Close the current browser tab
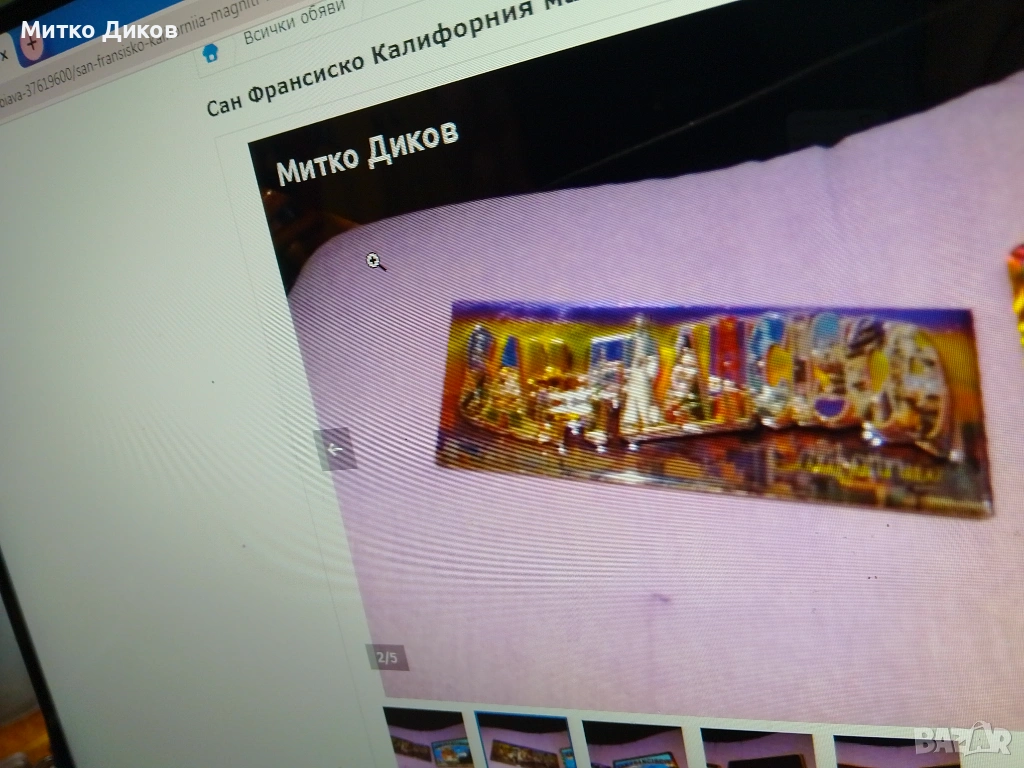Image resolution: width=1024 pixels, height=768 pixels. tap(4, 52)
